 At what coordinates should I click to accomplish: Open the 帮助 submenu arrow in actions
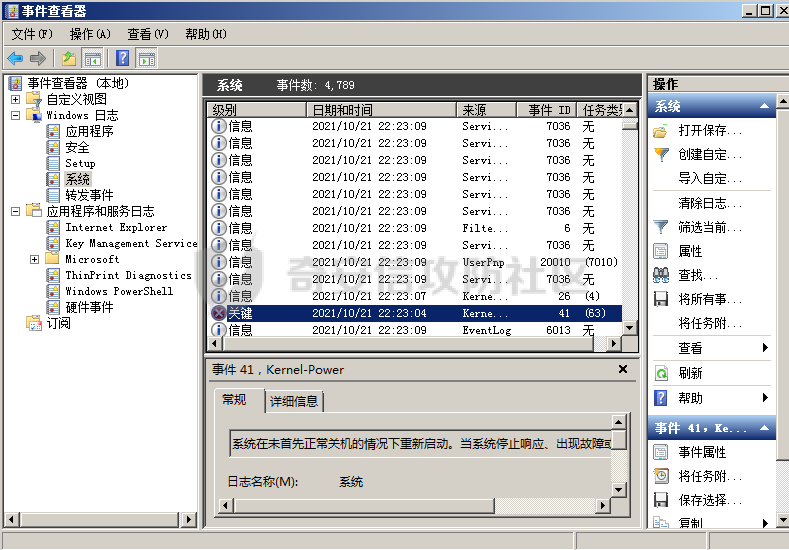point(765,398)
